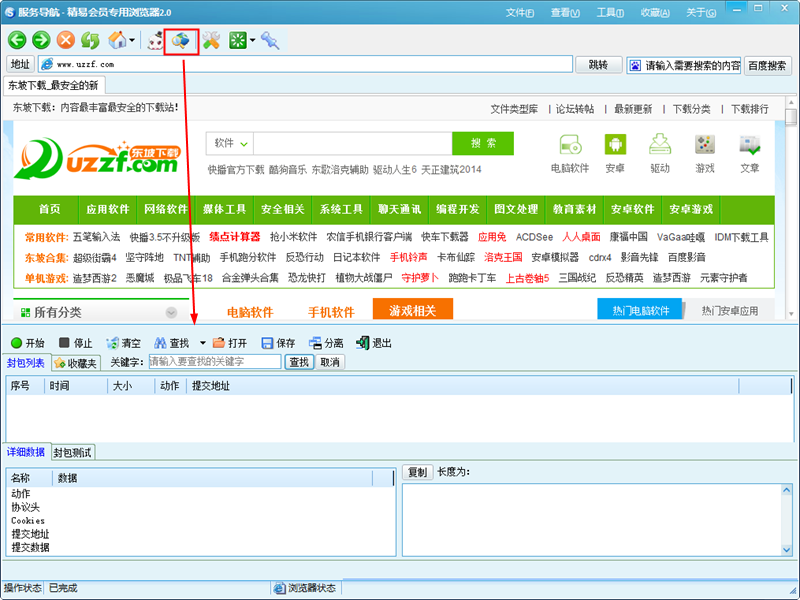Click the green forward arrow button
This screenshot has height=600, width=800.
[41, 40]
